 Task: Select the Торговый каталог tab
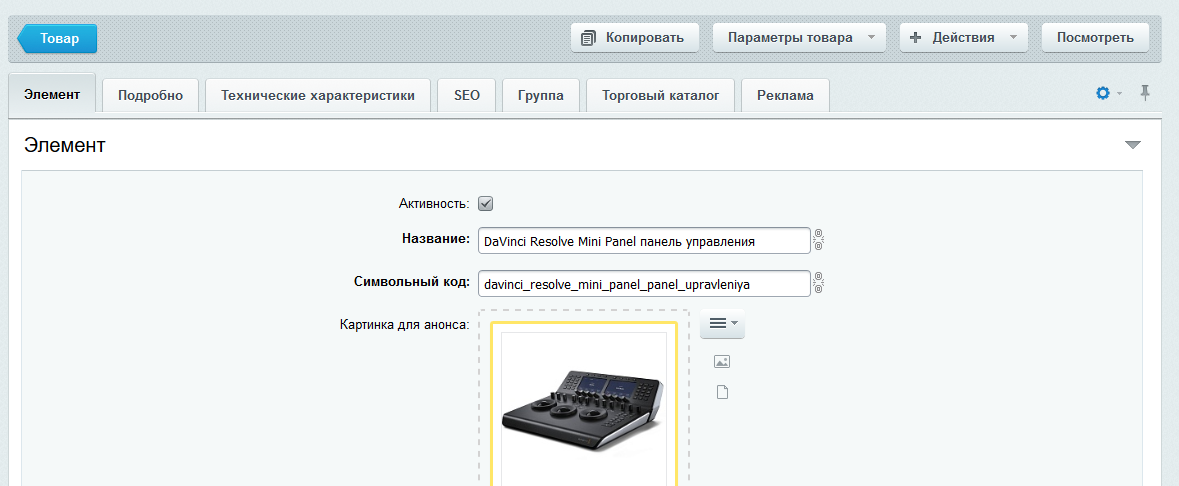click(660, 96)
